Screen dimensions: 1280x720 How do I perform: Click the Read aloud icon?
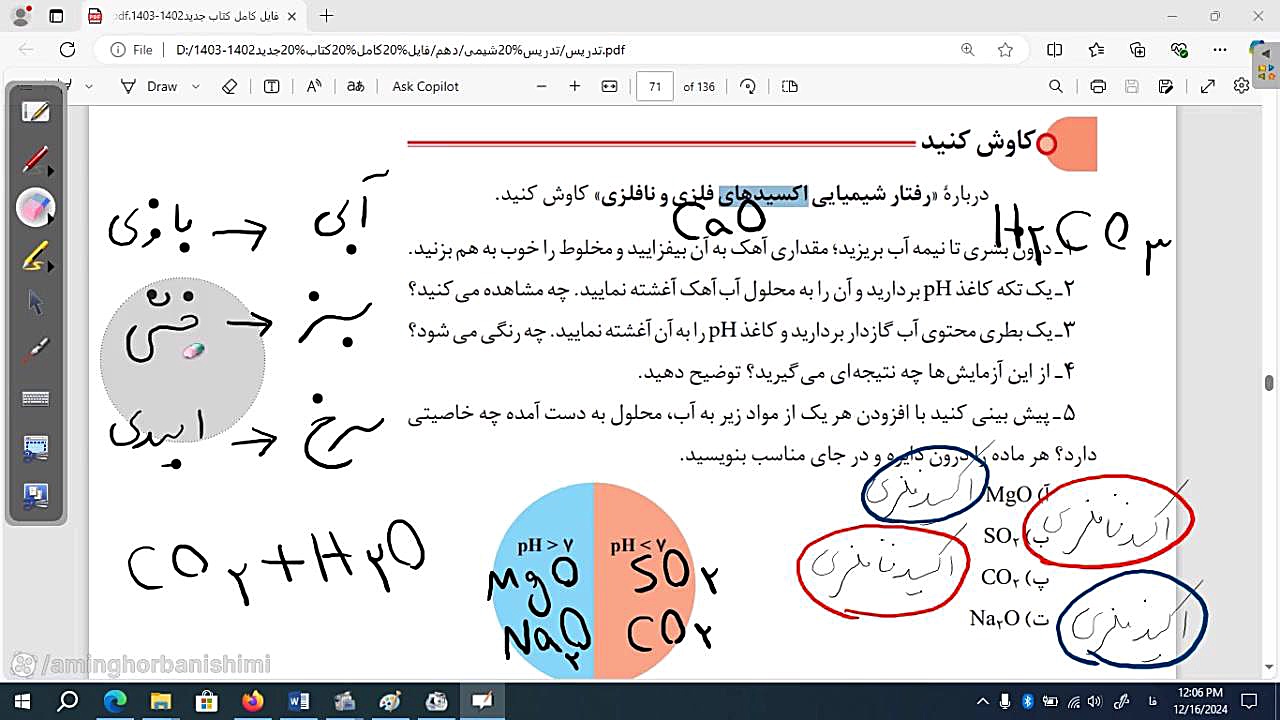314,87
